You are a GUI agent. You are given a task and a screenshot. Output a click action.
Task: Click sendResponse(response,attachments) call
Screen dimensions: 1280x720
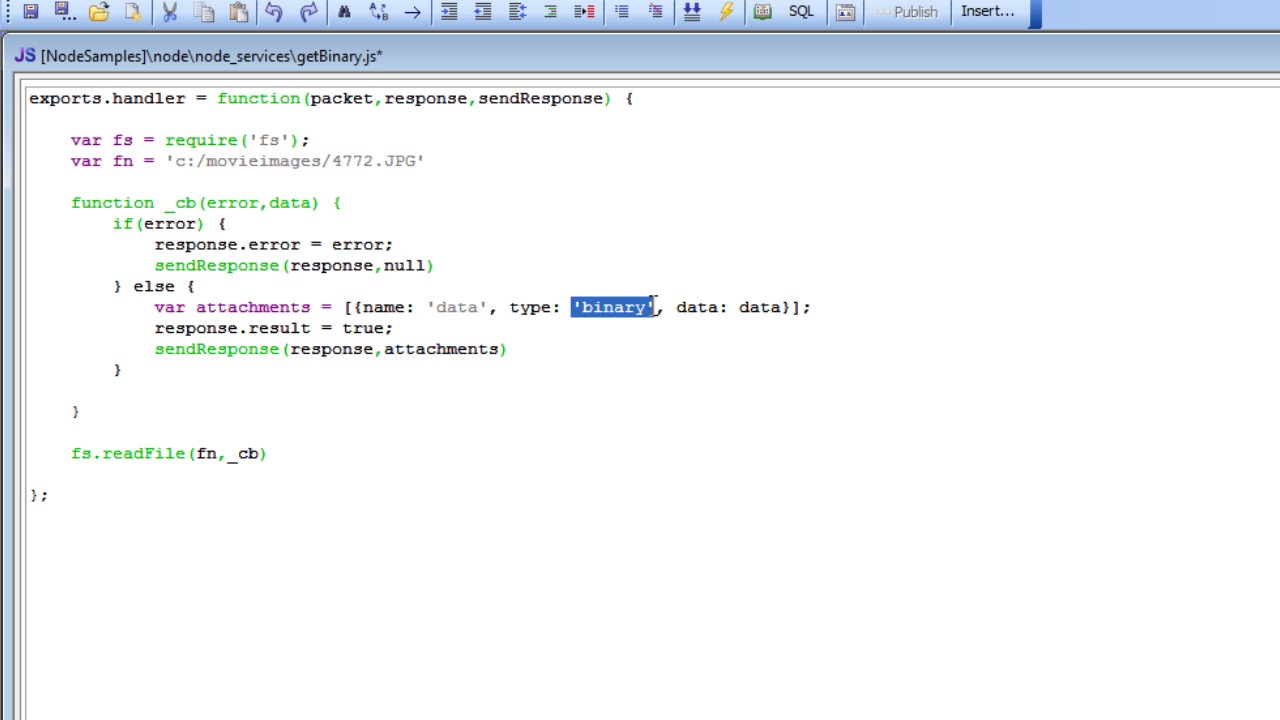[x=331, y=349]
